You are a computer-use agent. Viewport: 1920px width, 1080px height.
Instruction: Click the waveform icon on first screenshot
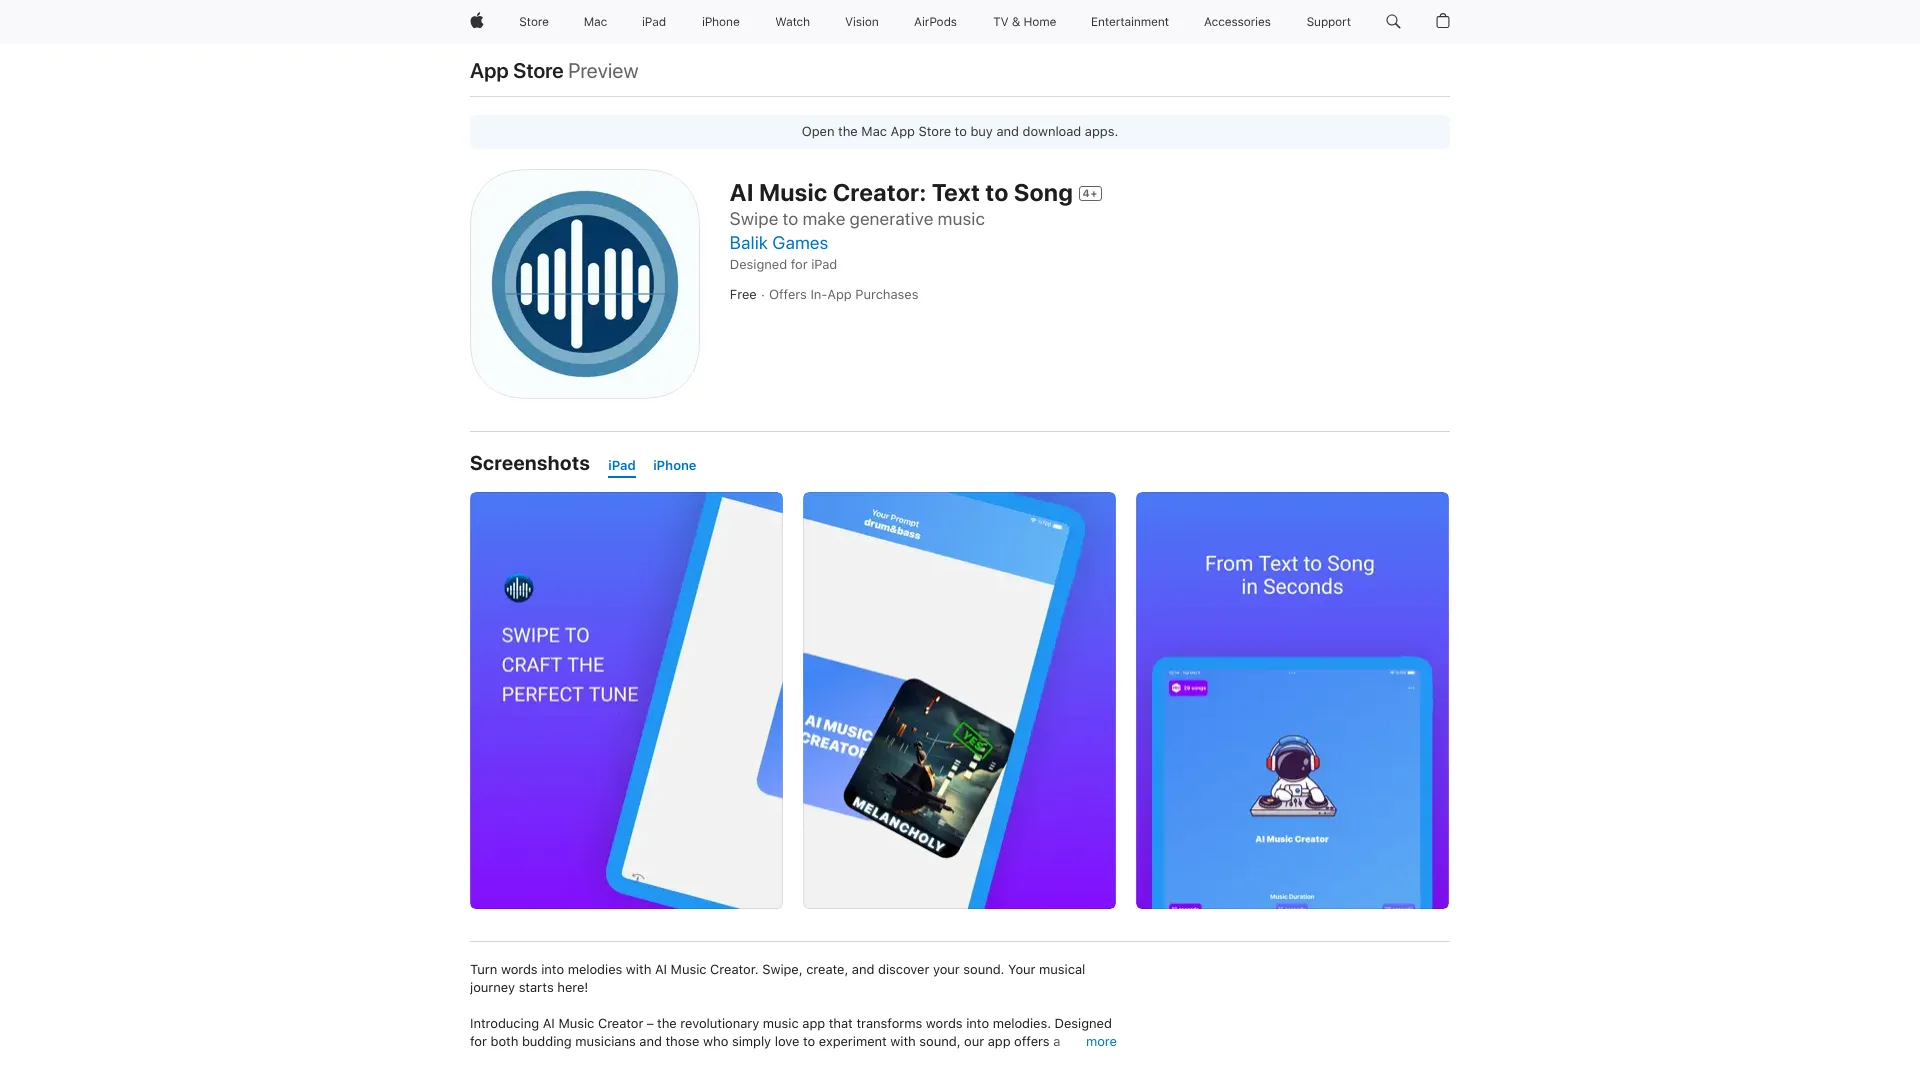(518, 588)
